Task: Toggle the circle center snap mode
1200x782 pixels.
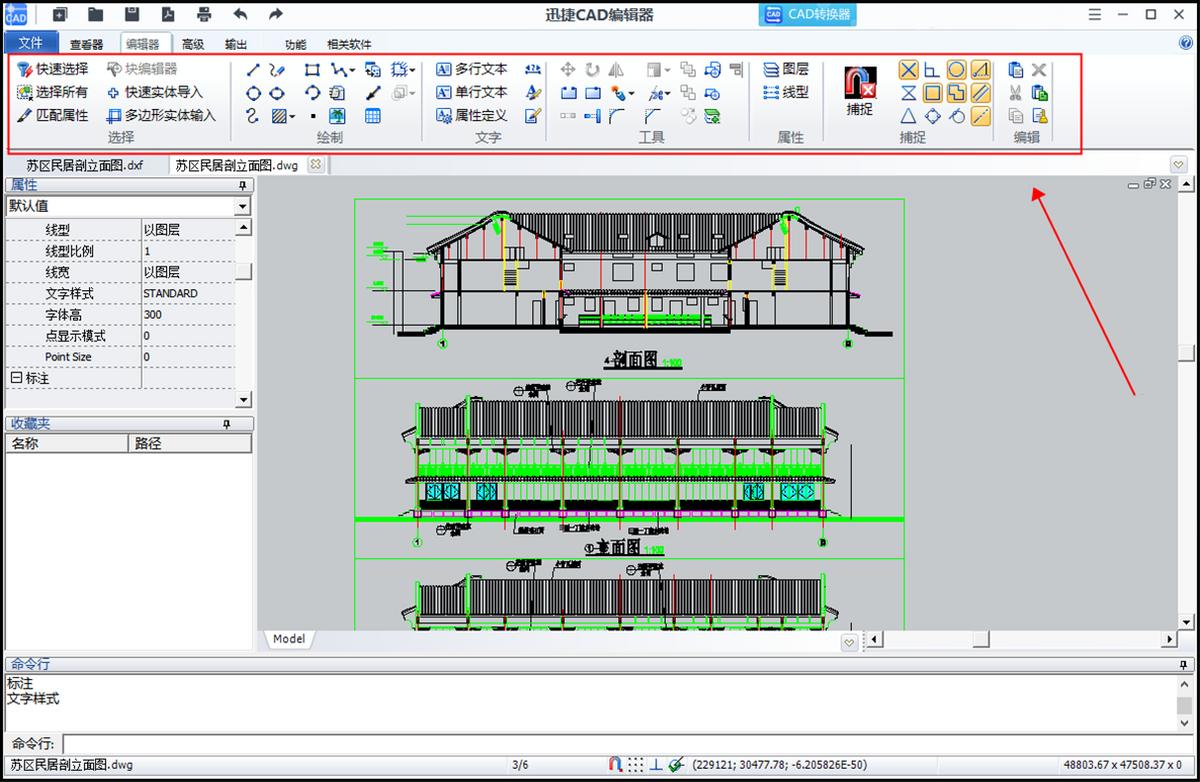Action: point(956,69)
